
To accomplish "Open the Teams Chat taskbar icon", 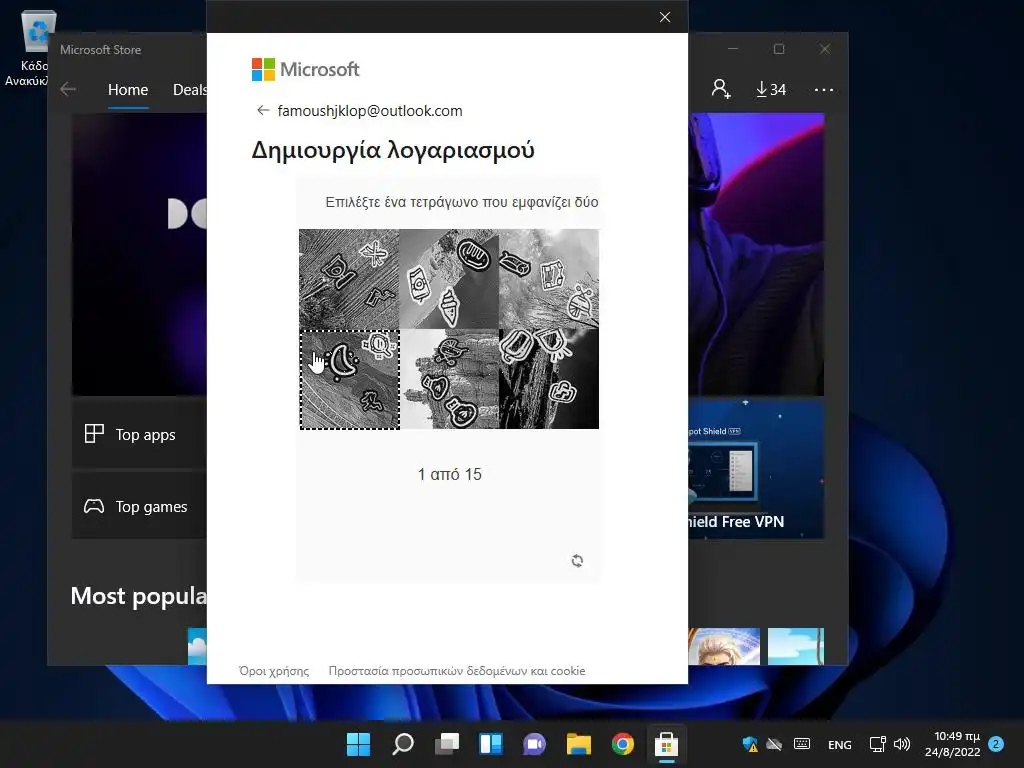I will click(x=534, y=744).
